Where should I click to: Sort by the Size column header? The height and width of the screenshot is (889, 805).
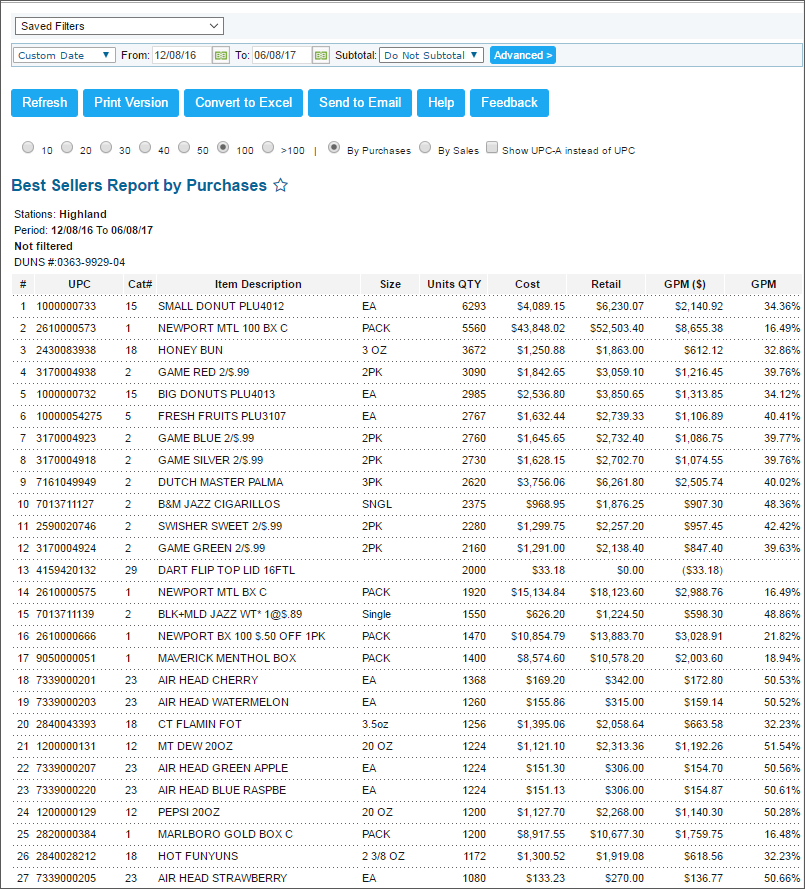390,285
